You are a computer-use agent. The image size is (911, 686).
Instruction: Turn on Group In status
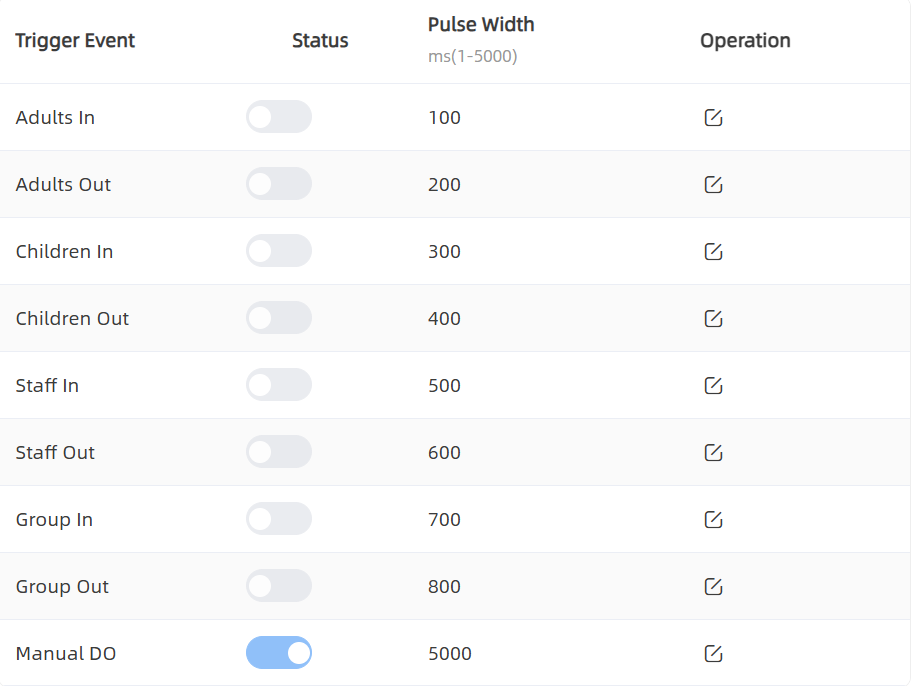point(279,519)
